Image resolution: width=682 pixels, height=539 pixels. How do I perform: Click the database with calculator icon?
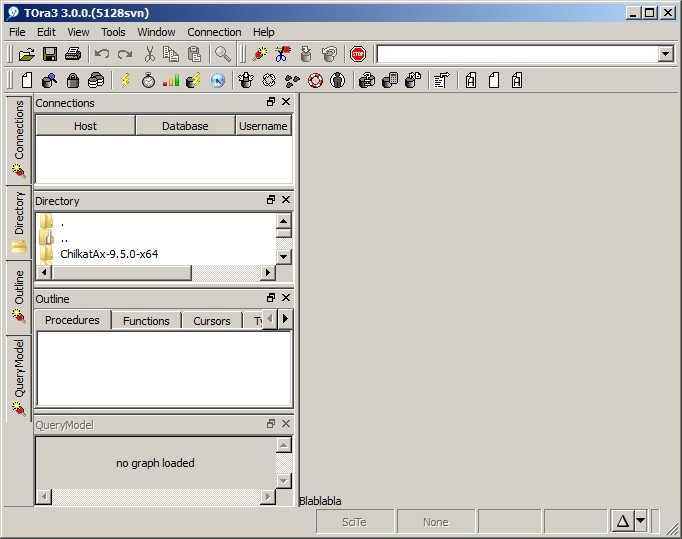click(390, 80)
